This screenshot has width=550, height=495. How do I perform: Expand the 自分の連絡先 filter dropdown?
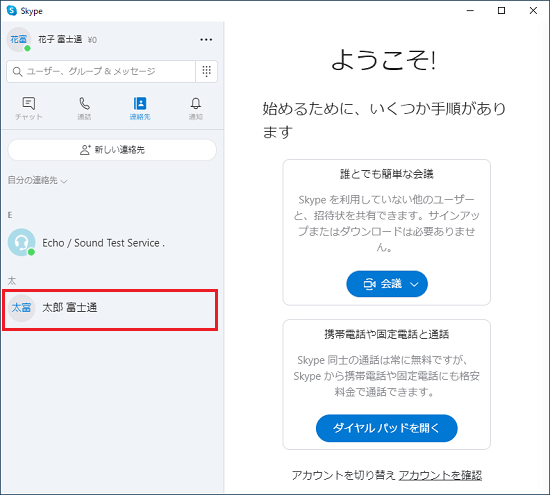(x=37, y=180)
